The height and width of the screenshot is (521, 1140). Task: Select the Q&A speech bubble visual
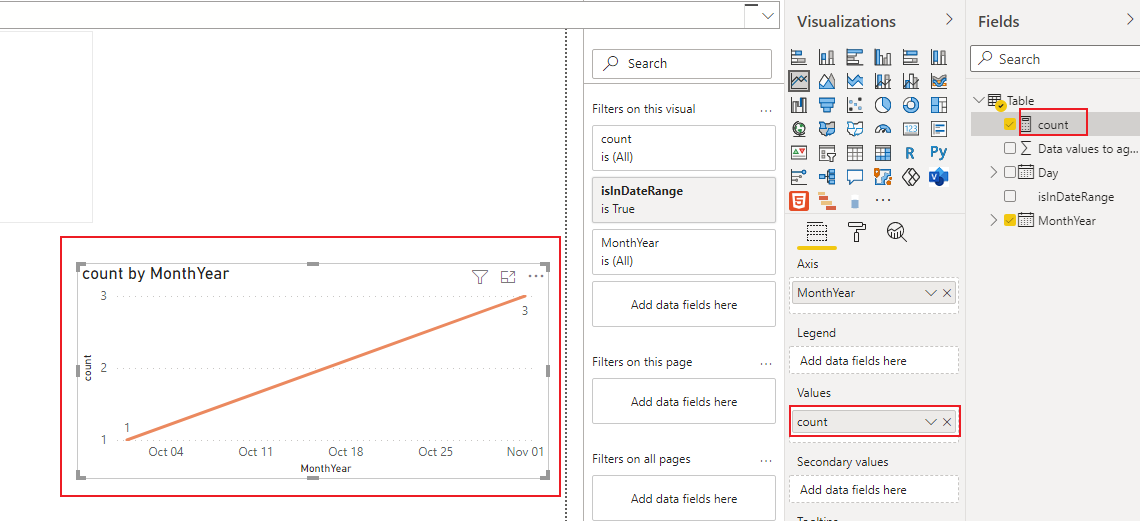[x=855, y=177]
